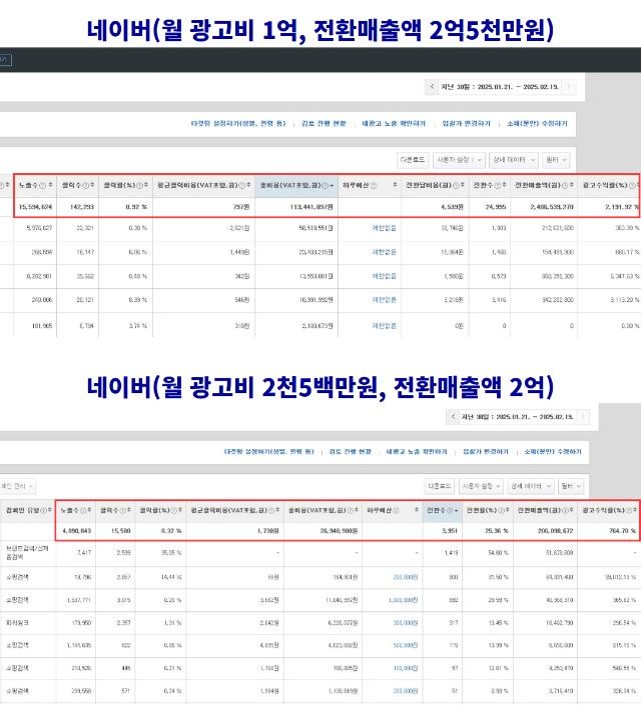Open 입찰가 변경하기 link in 2천5백만원 report
This screenshot has height=719, width=641.
(486, 452)
